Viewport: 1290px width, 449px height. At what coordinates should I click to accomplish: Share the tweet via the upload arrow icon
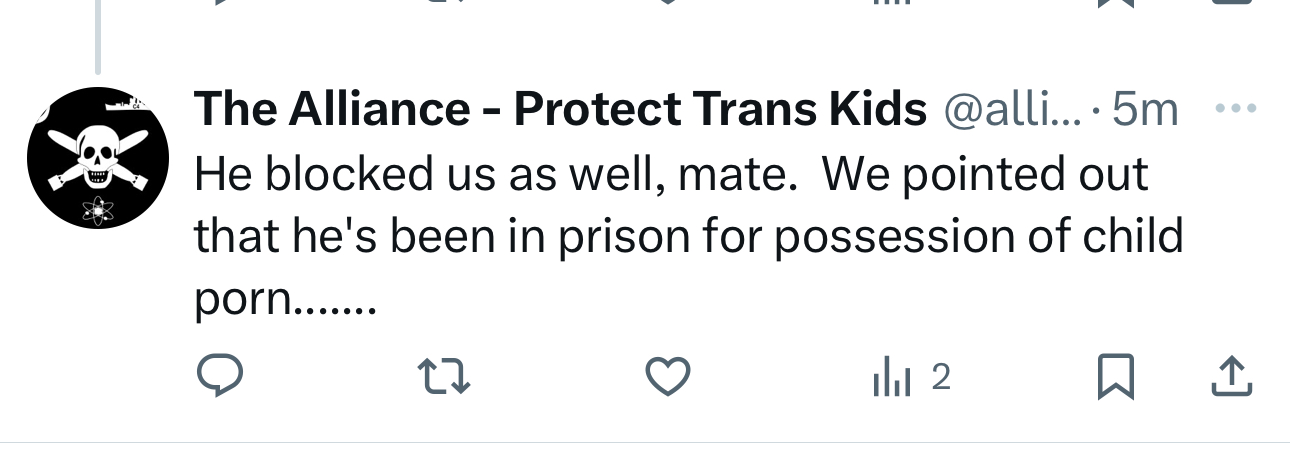tap(1232, 376)
